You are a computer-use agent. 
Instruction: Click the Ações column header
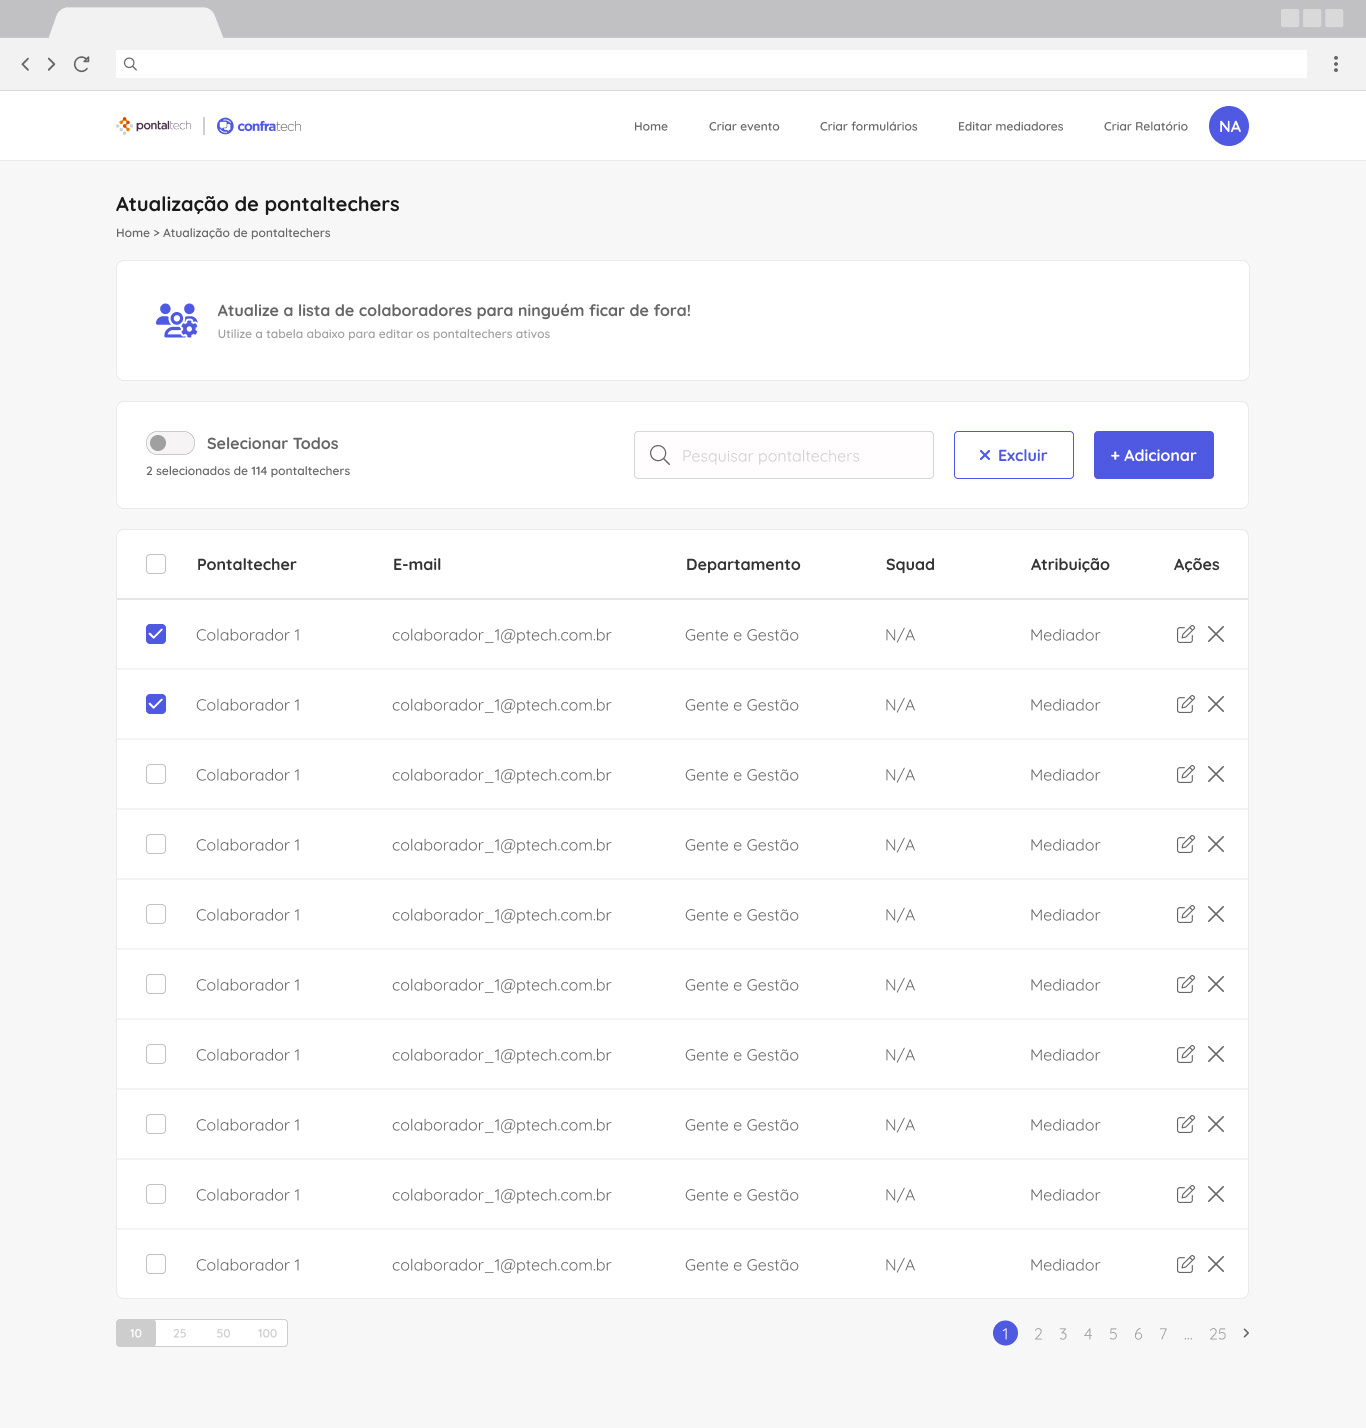tap(1197, 564)
